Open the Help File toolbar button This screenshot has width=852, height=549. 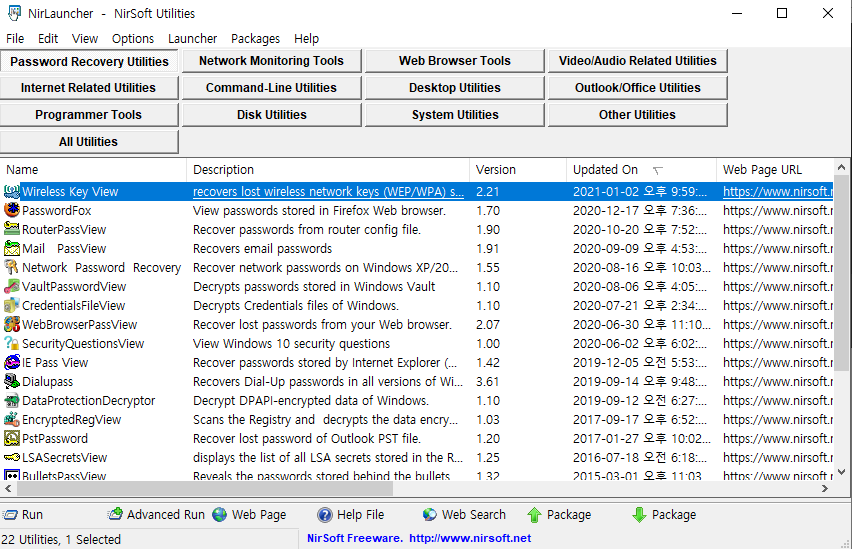point(351,514)
